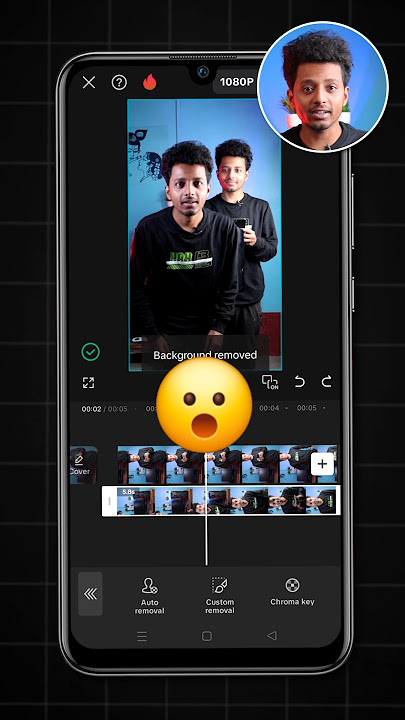This screenshot has height=720, width=405.
Task: Edit the Cover thumbnail
Action: click(84, 465)
